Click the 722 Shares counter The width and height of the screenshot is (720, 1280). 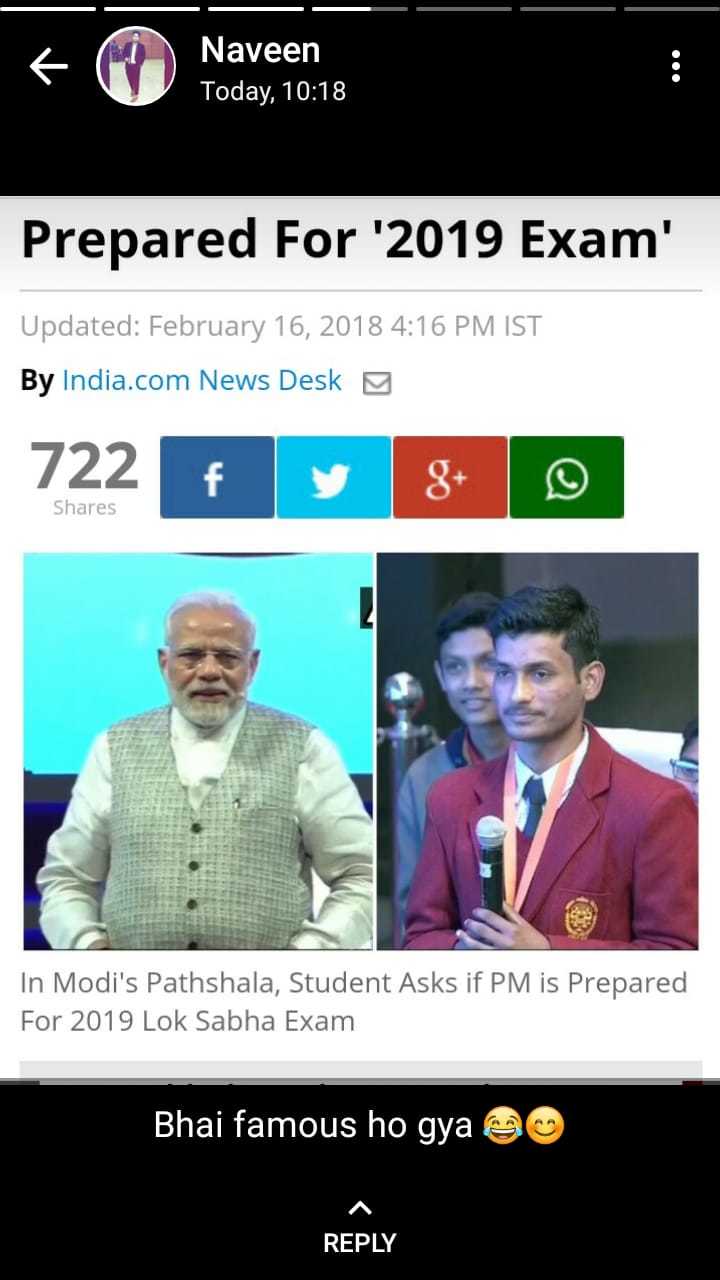point(85,477)
